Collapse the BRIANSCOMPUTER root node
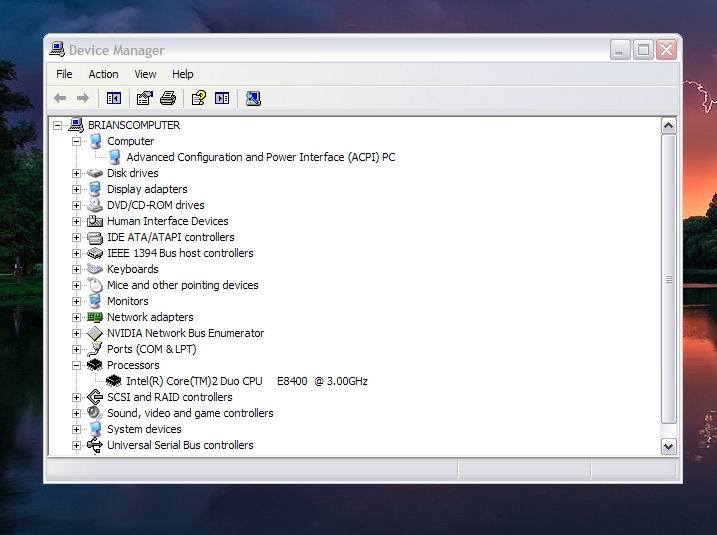The width and height of the screenshot is (717, 535). pos(57,125)
